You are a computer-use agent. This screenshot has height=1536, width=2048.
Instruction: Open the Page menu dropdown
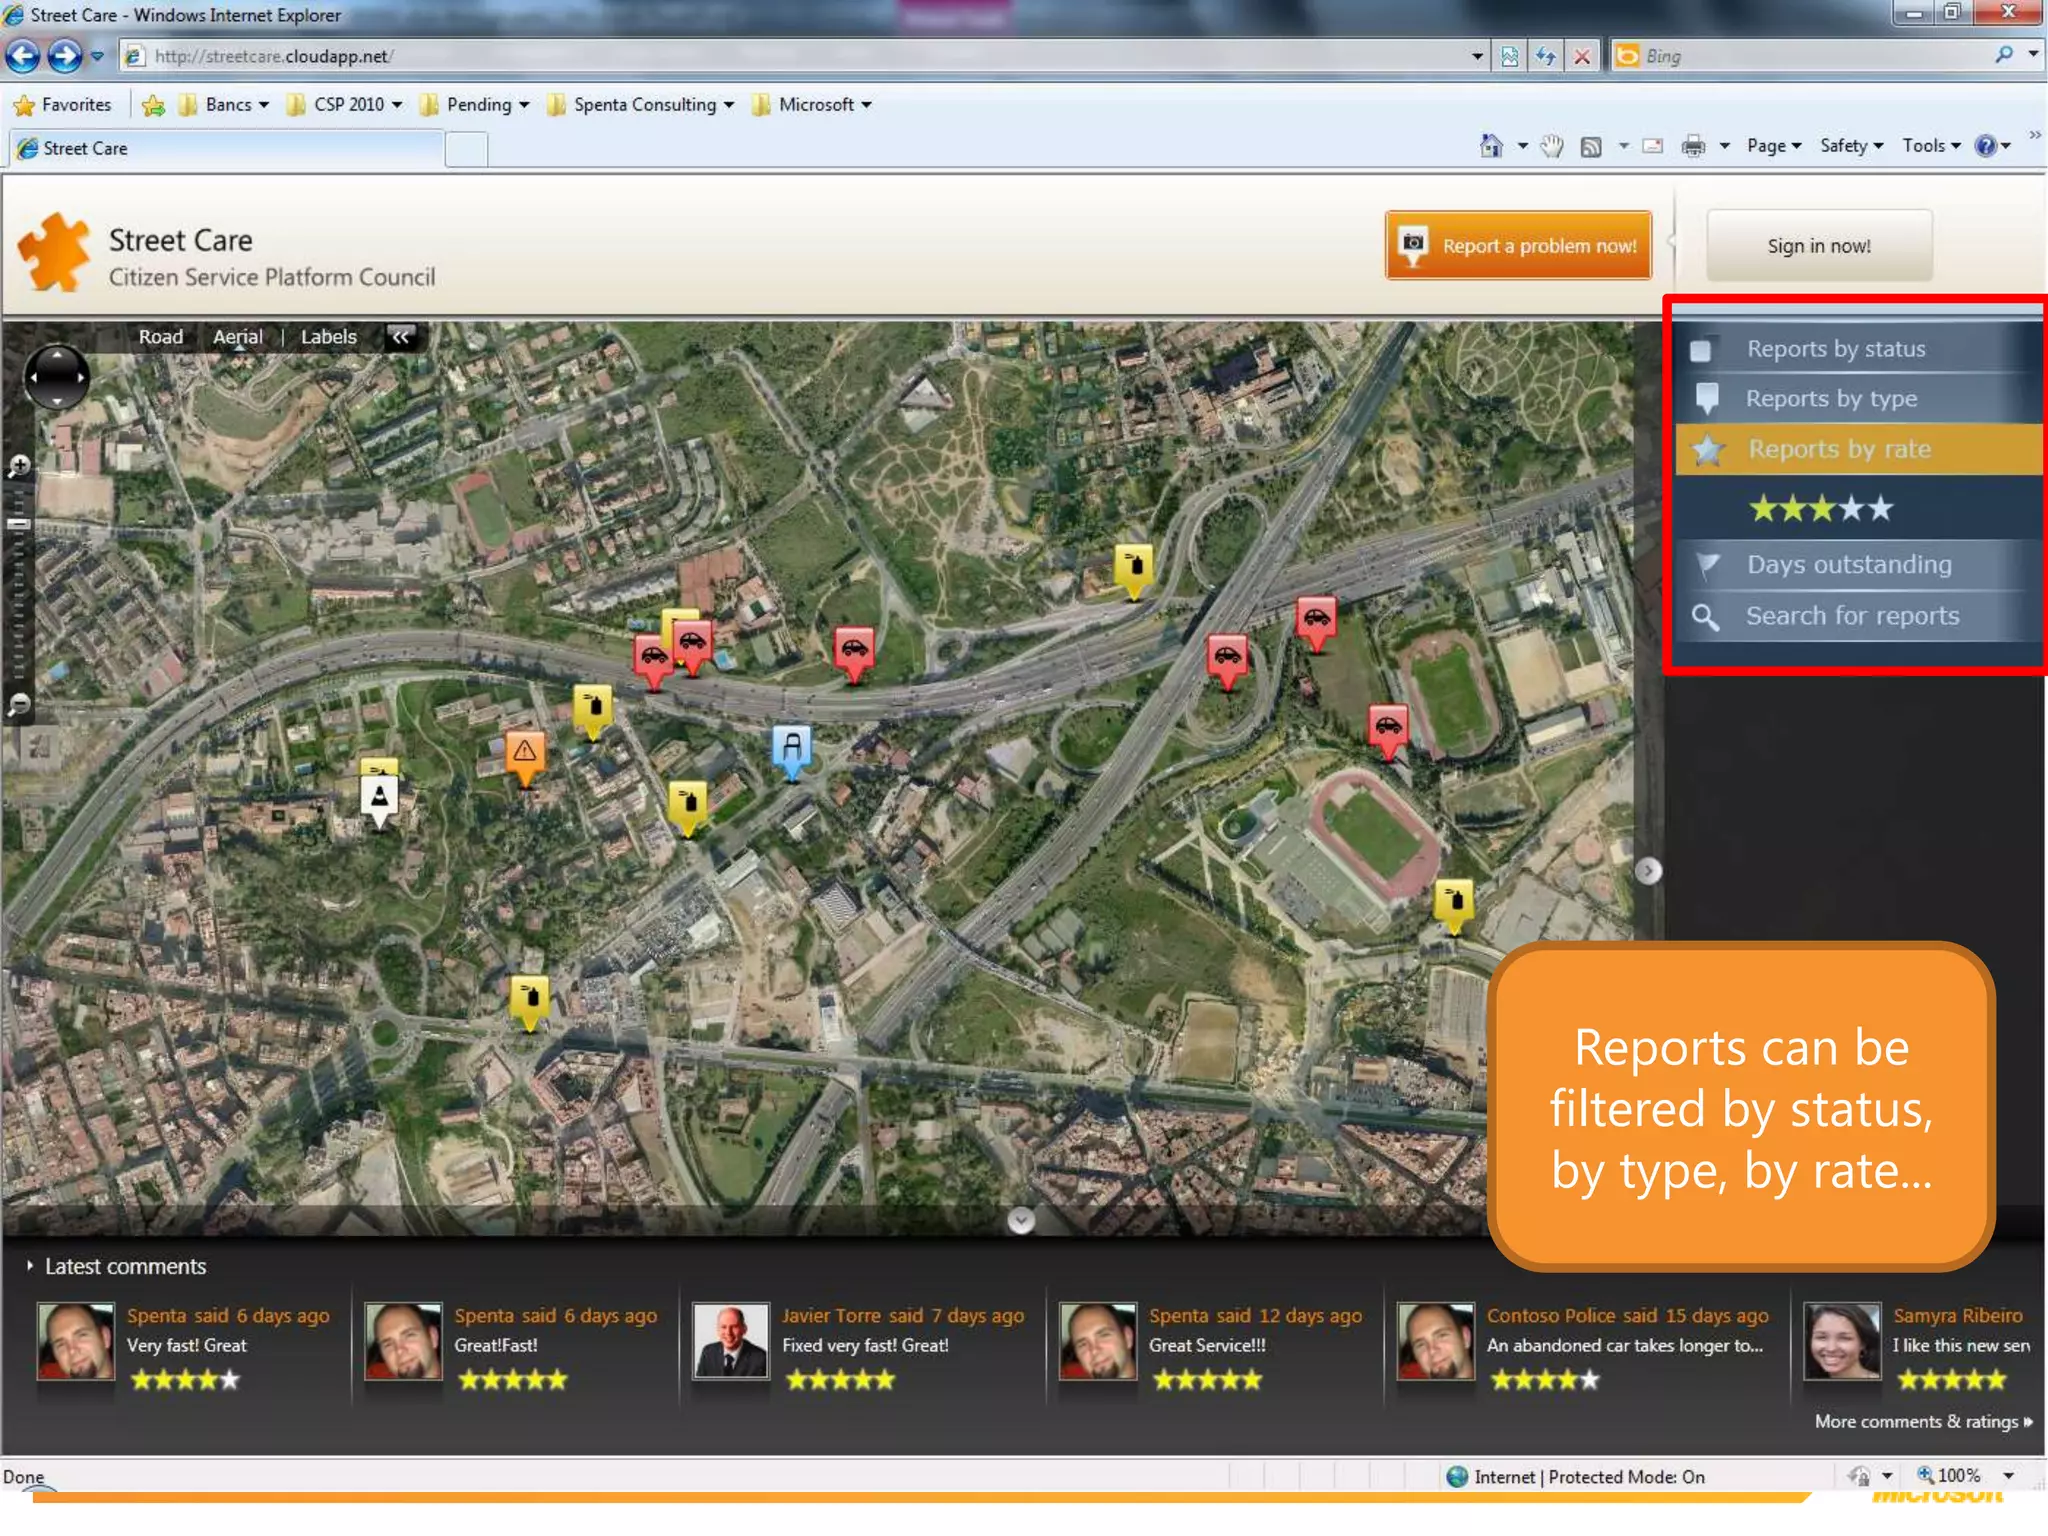point(1774,146)
